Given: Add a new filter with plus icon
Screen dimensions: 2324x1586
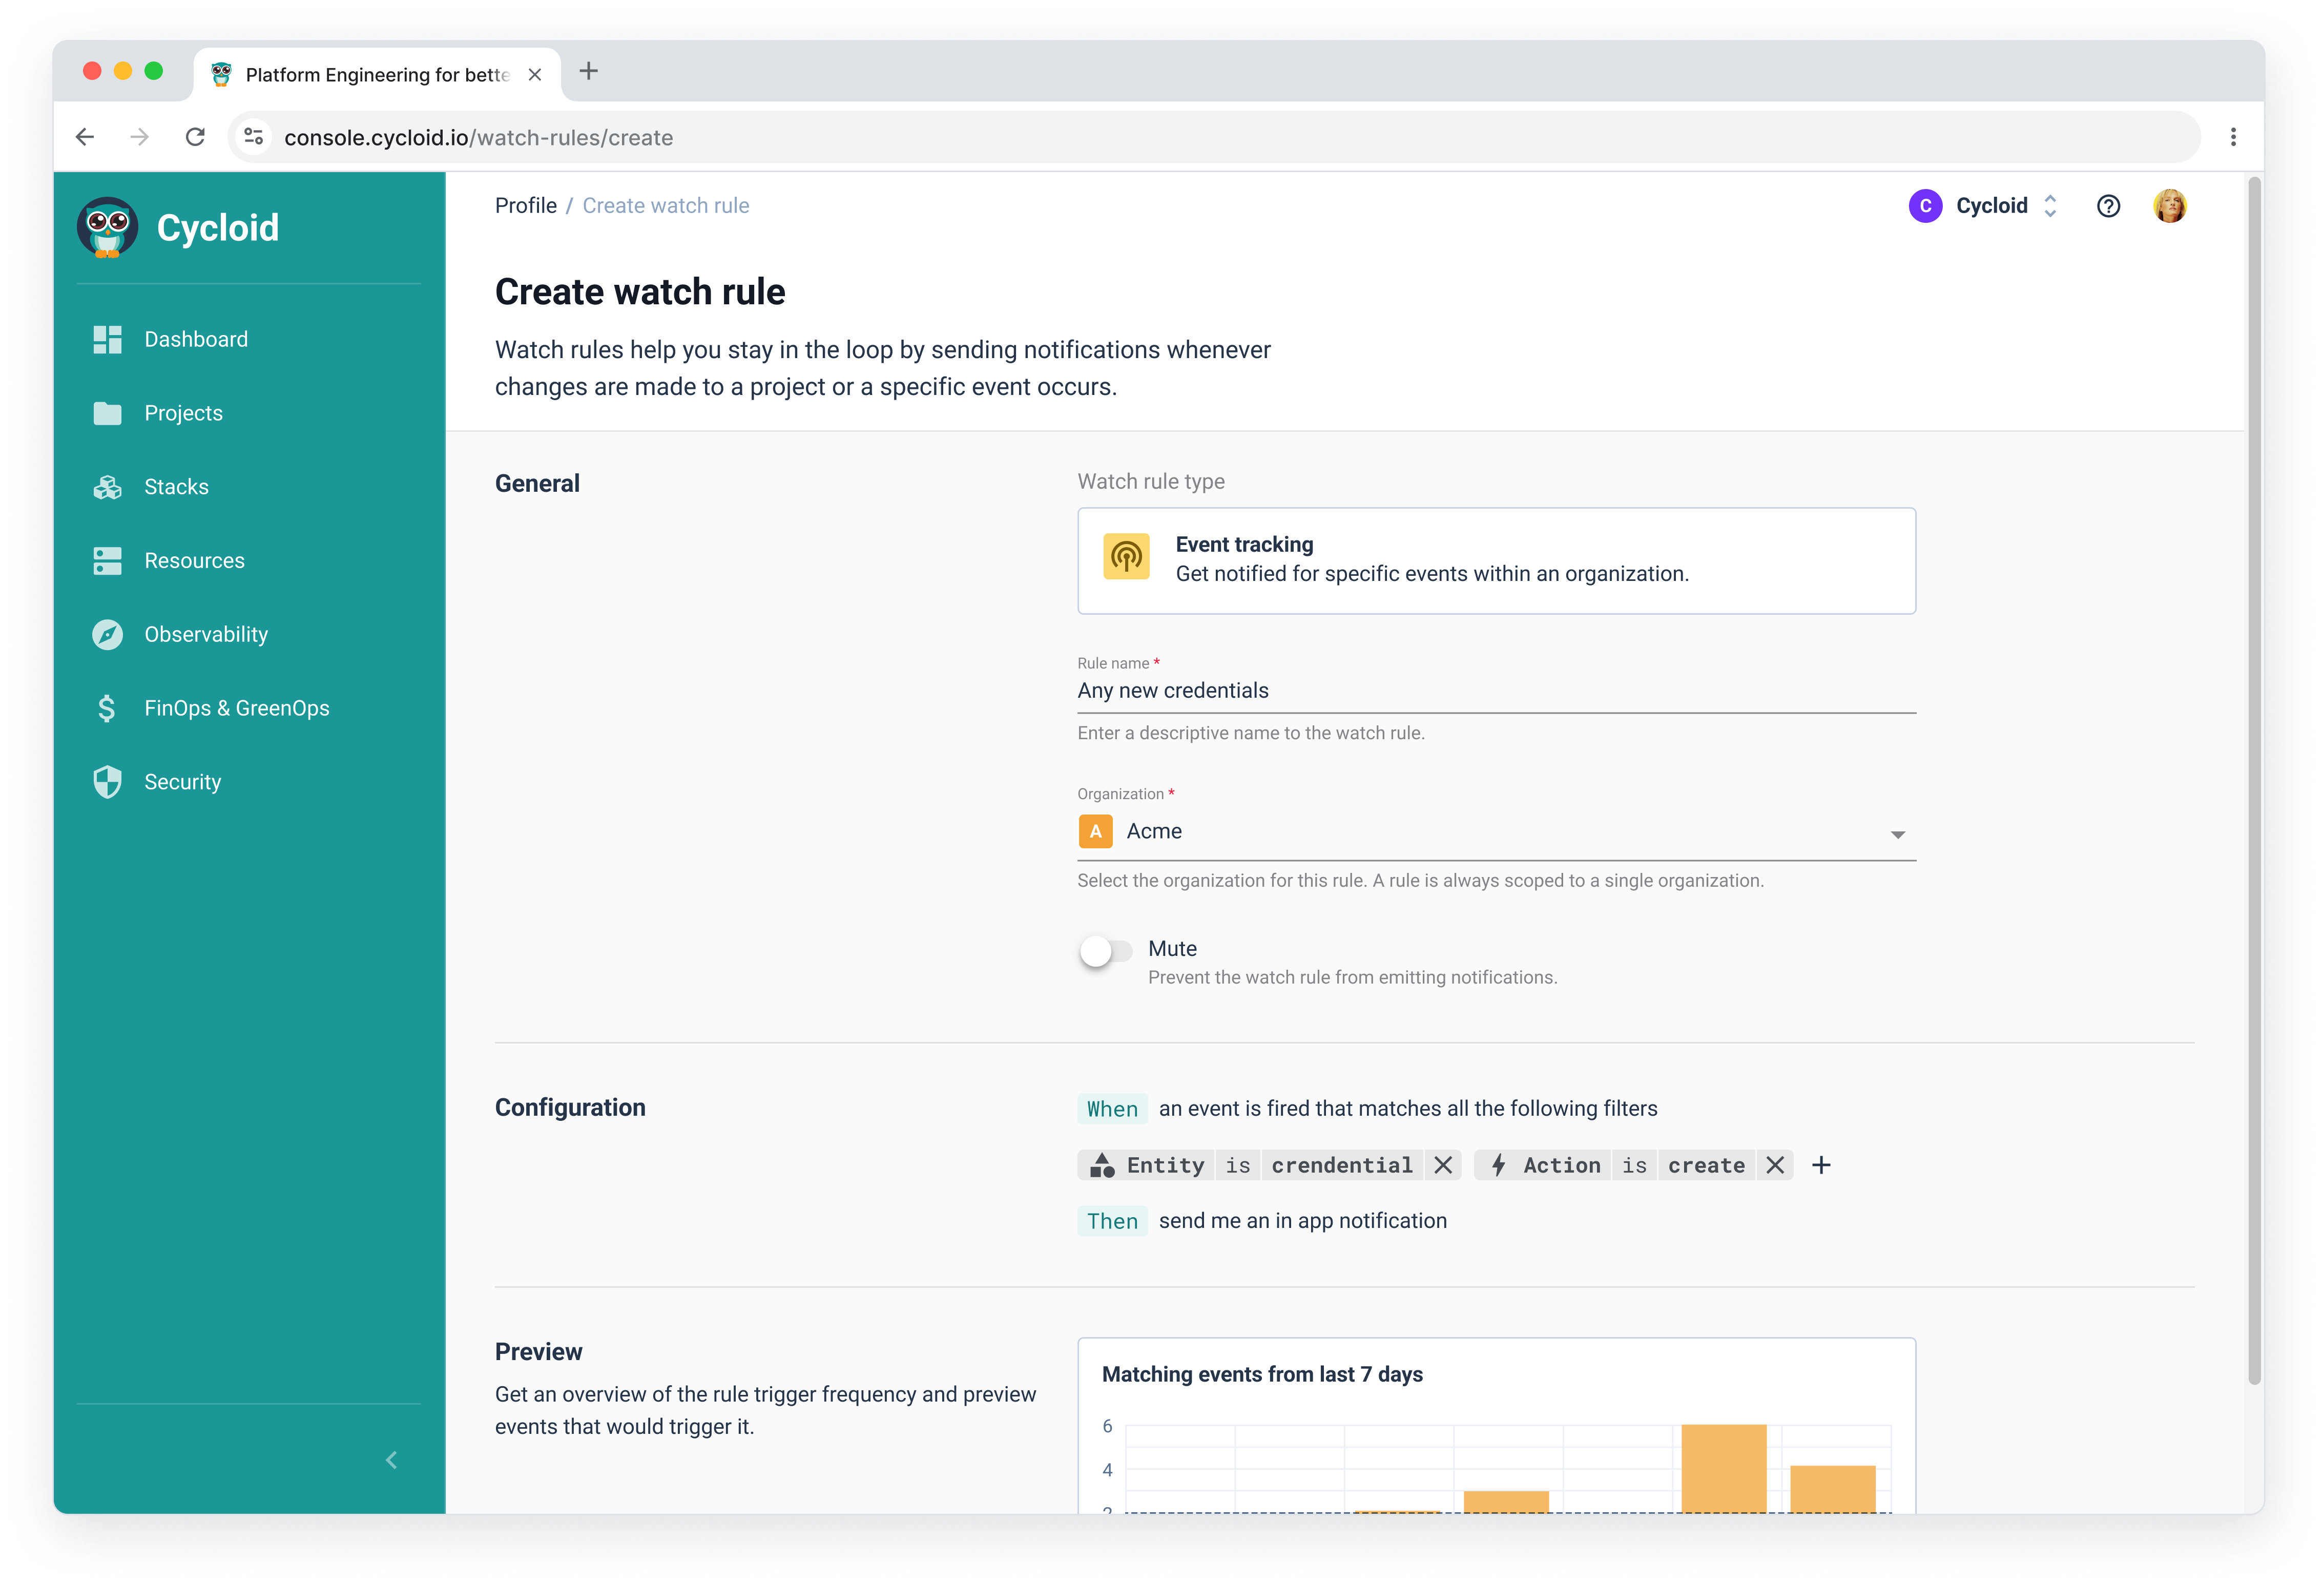Looking at the screenshot, I should [x=1821, y=1165].
